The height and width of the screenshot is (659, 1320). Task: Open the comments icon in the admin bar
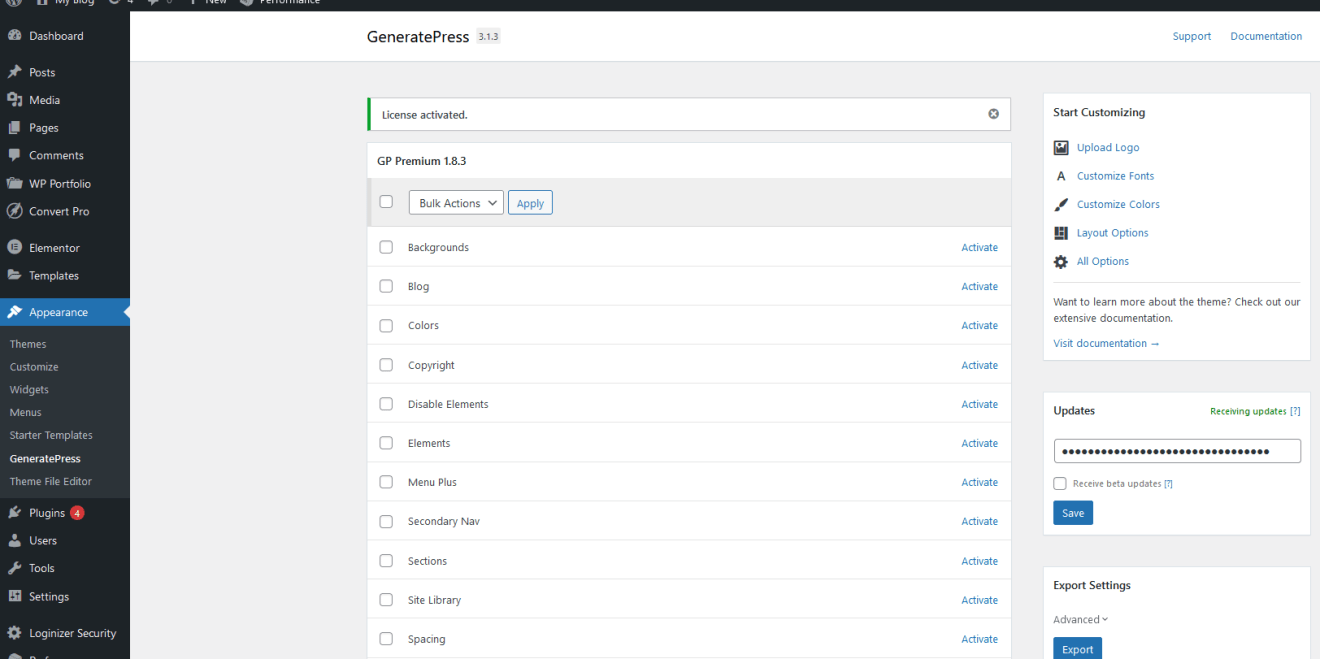(153, 3)
